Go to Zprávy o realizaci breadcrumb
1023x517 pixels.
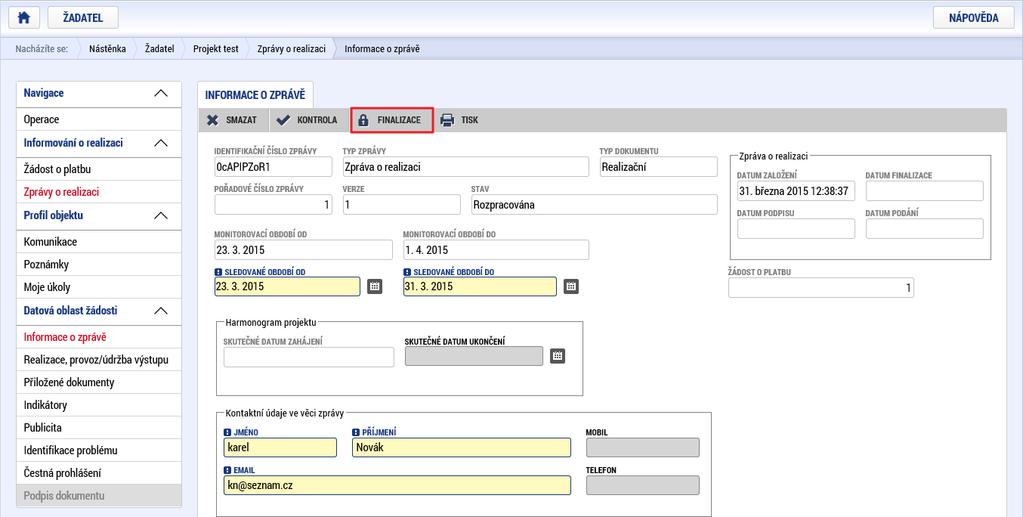tap(291, 49)
